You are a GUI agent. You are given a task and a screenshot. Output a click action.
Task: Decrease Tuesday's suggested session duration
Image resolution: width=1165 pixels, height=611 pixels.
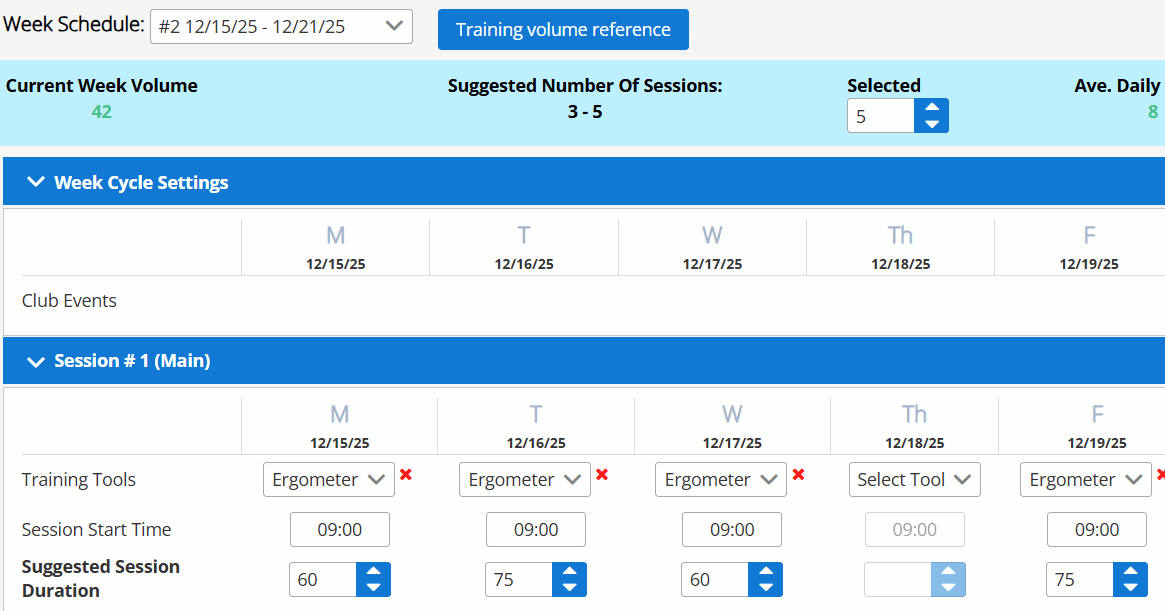click(570, 588)
